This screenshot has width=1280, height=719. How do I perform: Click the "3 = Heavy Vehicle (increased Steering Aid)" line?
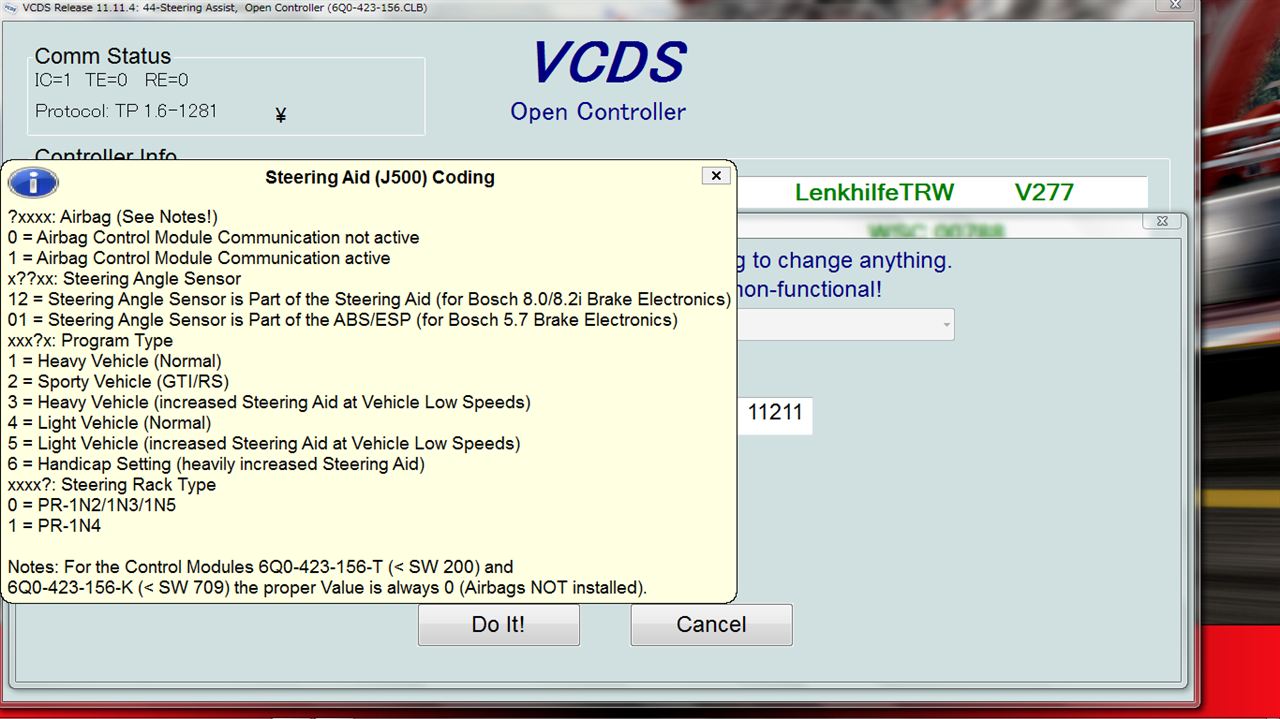(269, 402)
